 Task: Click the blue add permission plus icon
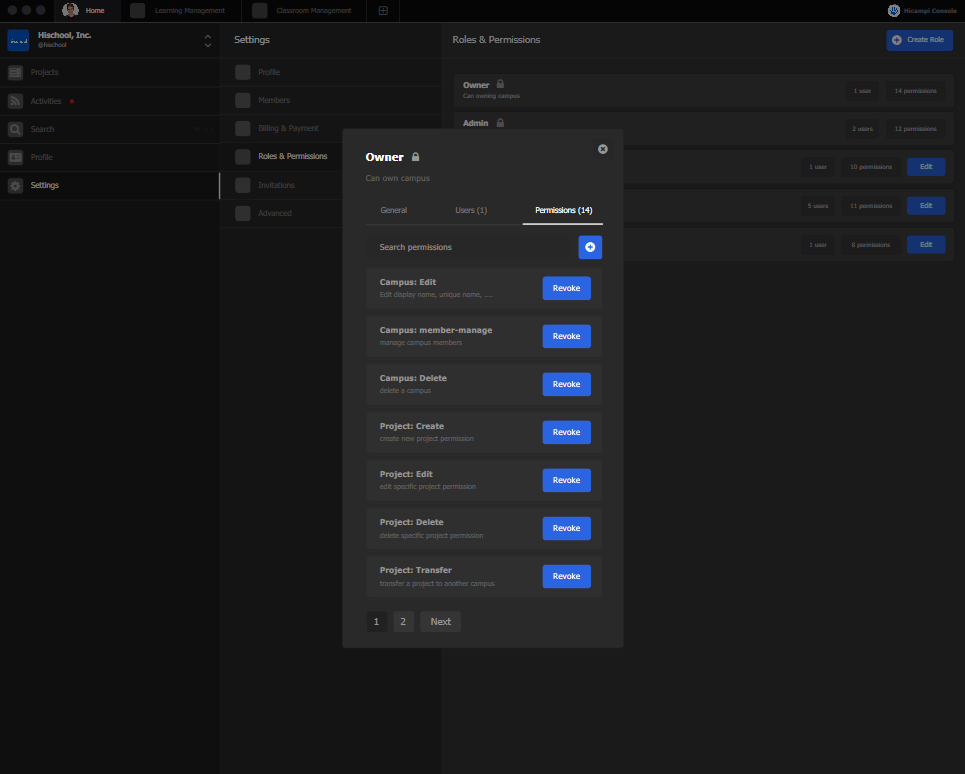coord(590,247)
